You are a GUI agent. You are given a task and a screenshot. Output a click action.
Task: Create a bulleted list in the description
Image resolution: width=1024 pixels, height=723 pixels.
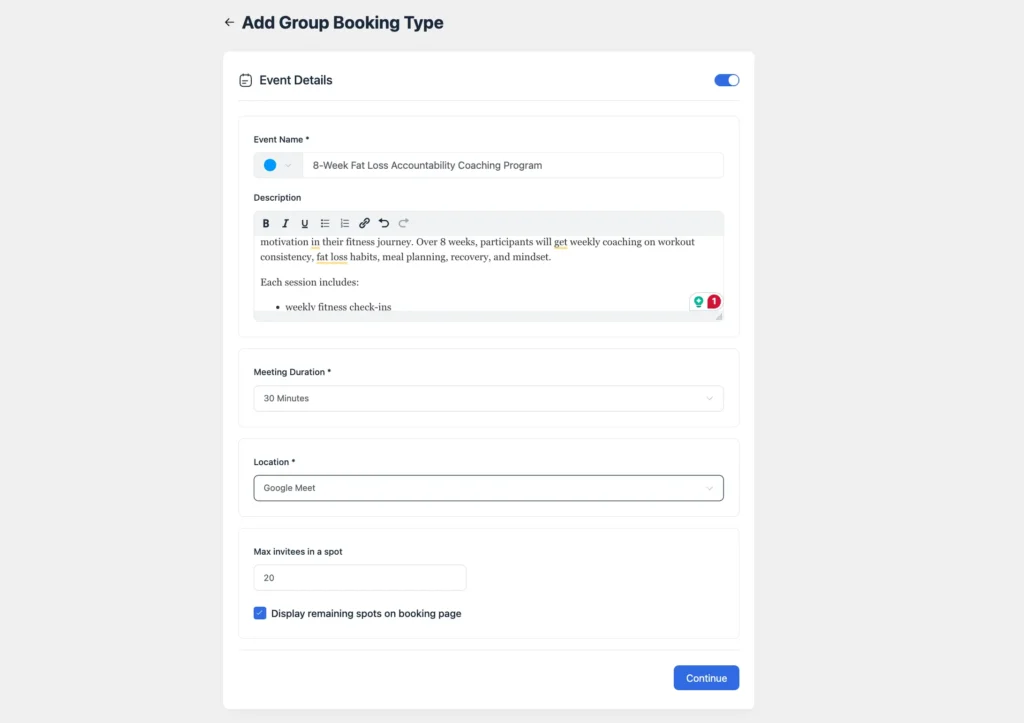[x=325, y=223]
